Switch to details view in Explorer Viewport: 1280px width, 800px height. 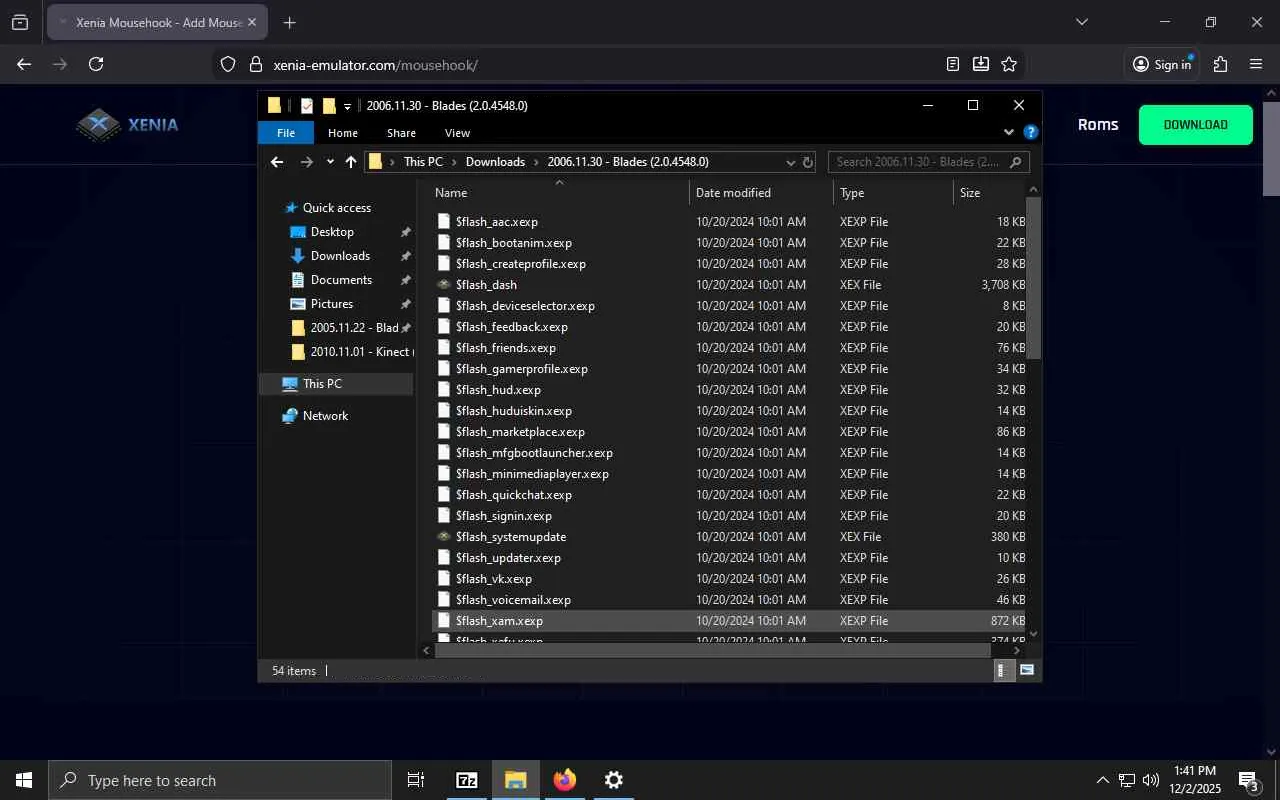tap(1003, 671)
